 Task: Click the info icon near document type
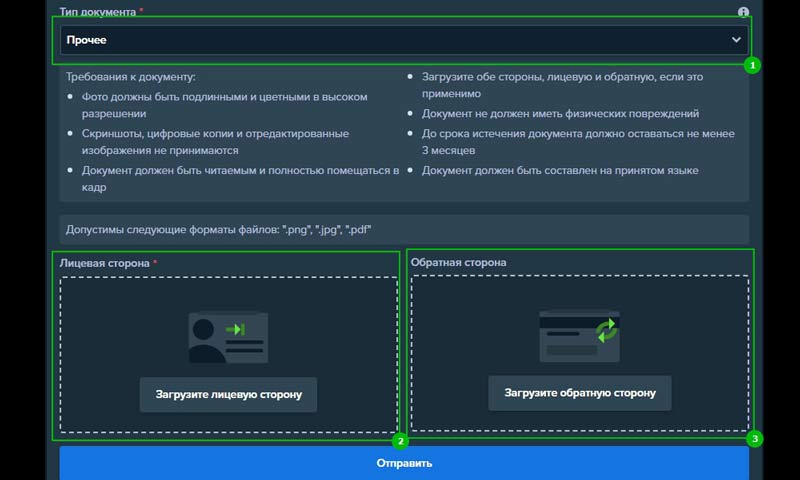coord(743,12)
